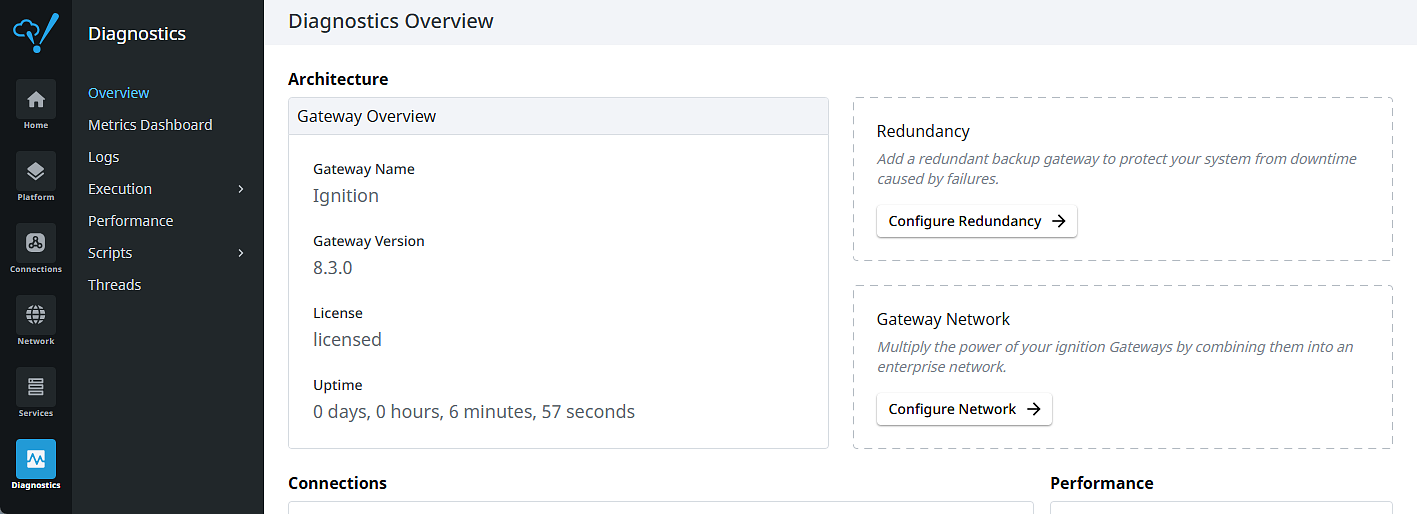Open the Connections sidebar icon
1417x514 pixels.
(x=36, y=243)
